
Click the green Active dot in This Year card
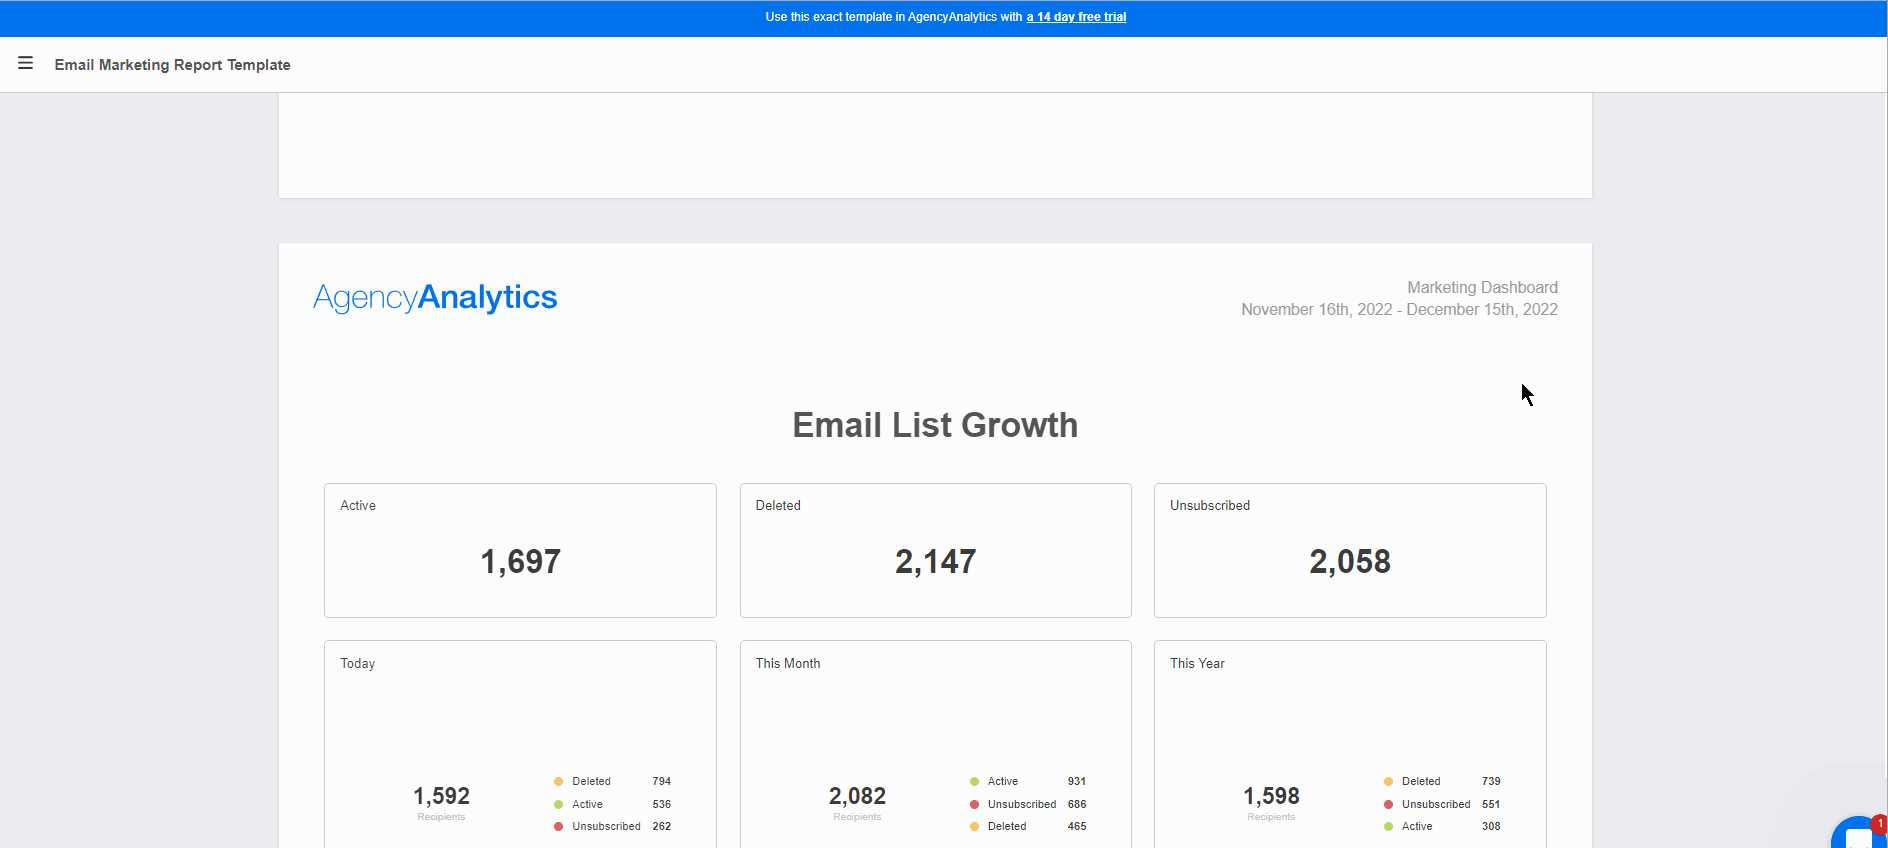point(1388,826)
